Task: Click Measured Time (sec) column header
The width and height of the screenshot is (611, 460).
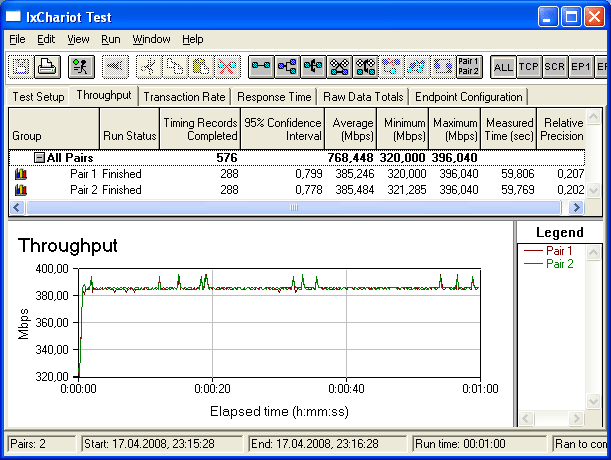Action: click(x=509, y=129)
